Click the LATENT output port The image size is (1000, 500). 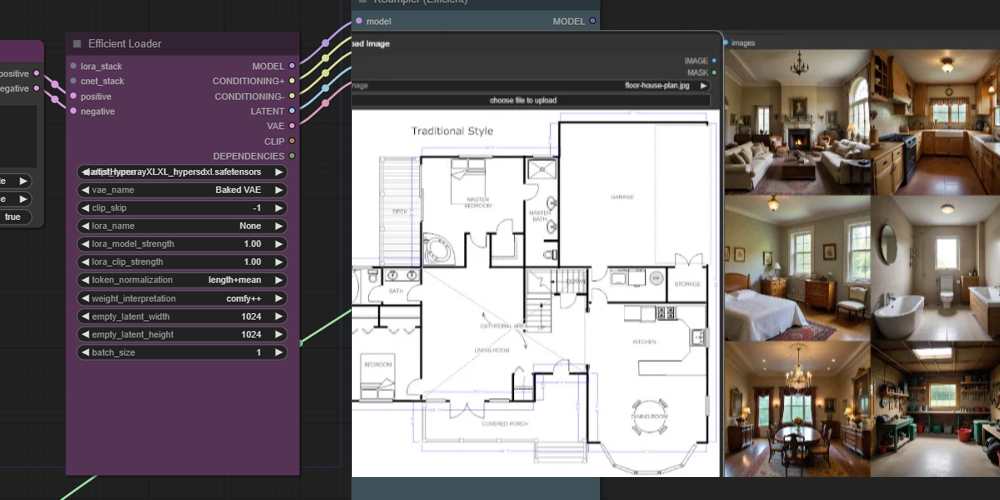point(292,111)
